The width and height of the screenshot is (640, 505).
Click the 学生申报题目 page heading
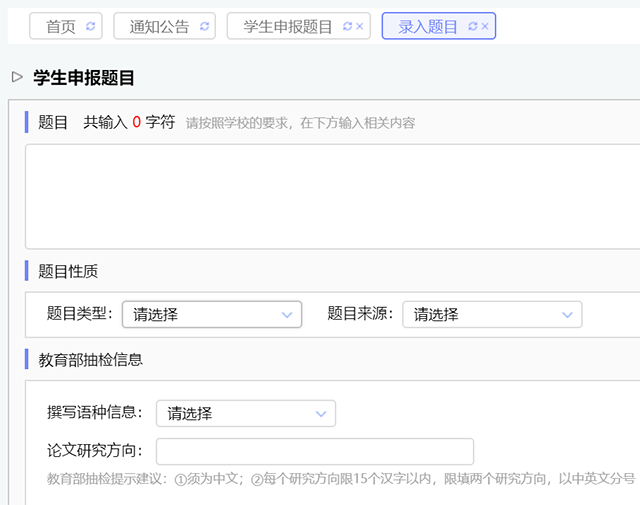[x=84, y=77]
